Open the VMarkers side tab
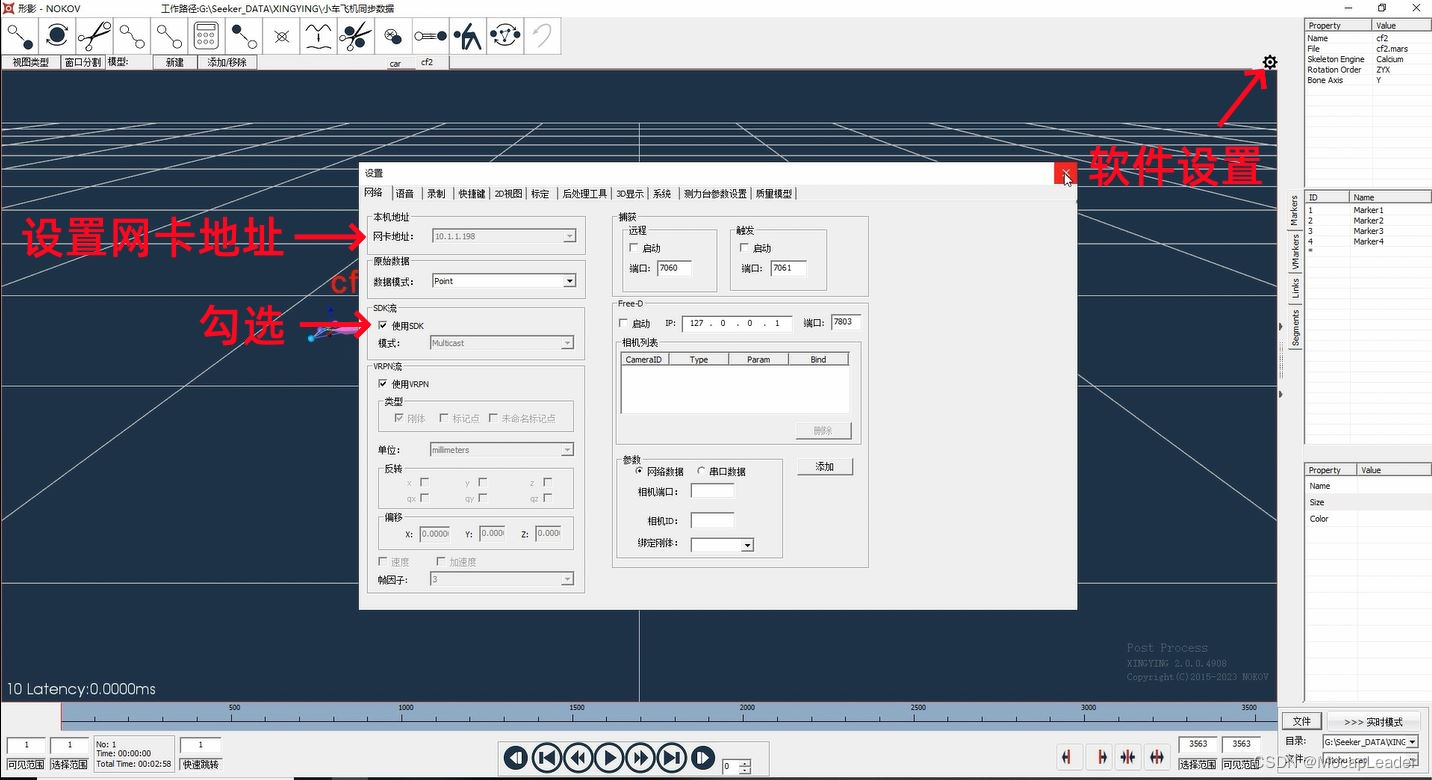 coord(1295,253)
